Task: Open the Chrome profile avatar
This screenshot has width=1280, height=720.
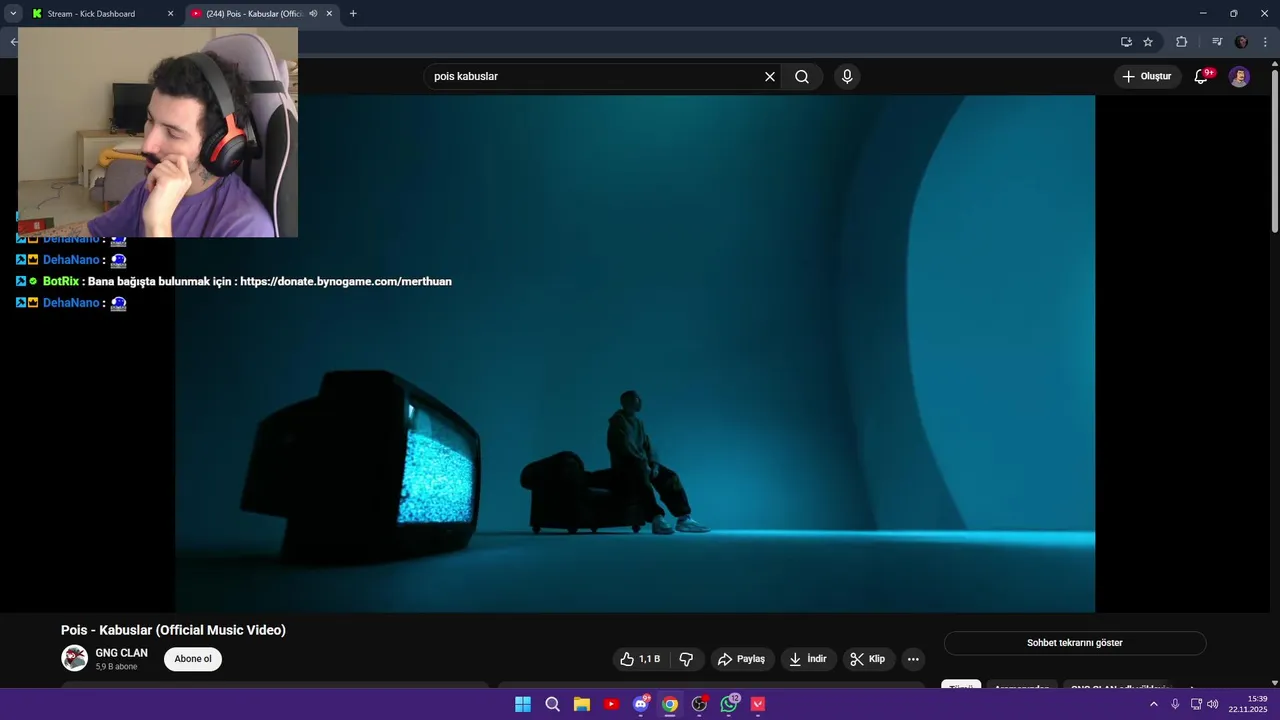Action: pyautogui.click(x=1242, y=42)
